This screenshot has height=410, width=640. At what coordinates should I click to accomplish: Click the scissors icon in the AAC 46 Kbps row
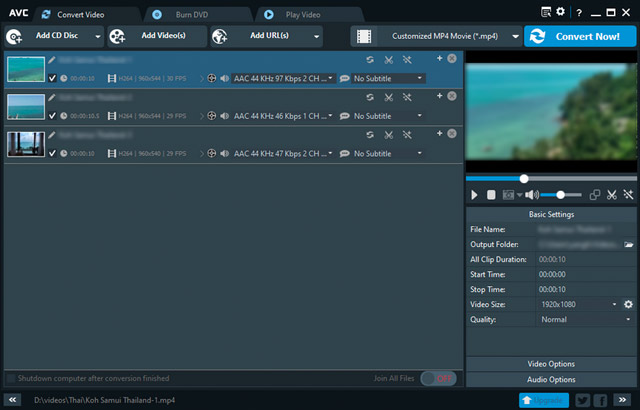point(389,98)
